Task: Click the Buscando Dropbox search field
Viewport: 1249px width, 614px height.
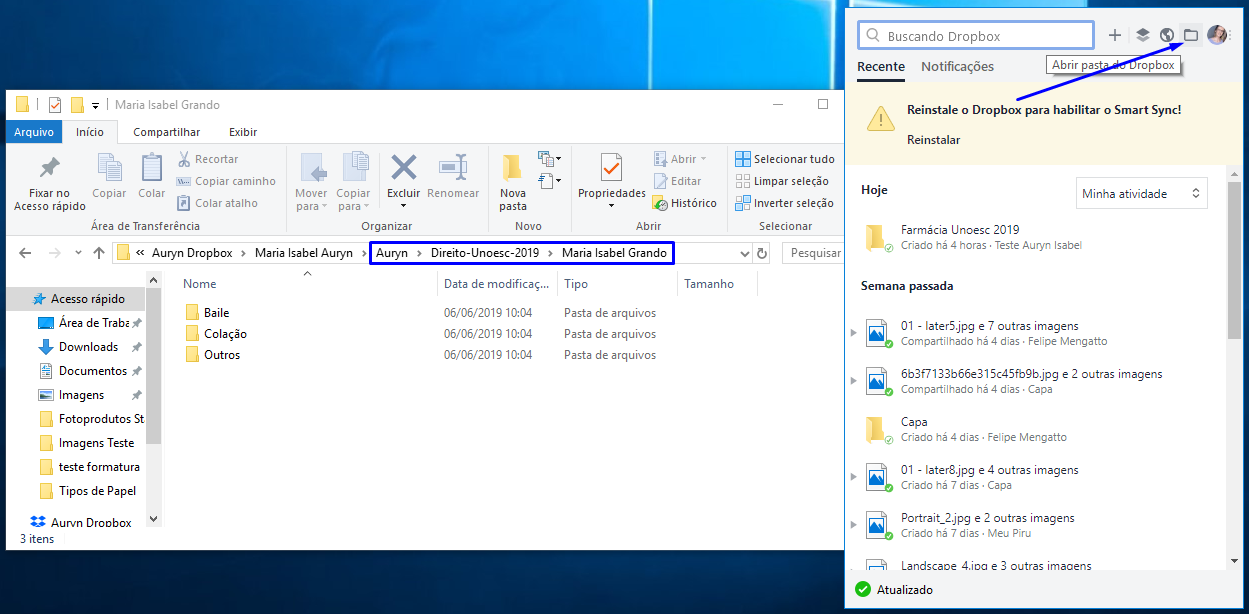Action: click(x=976, y=36)
